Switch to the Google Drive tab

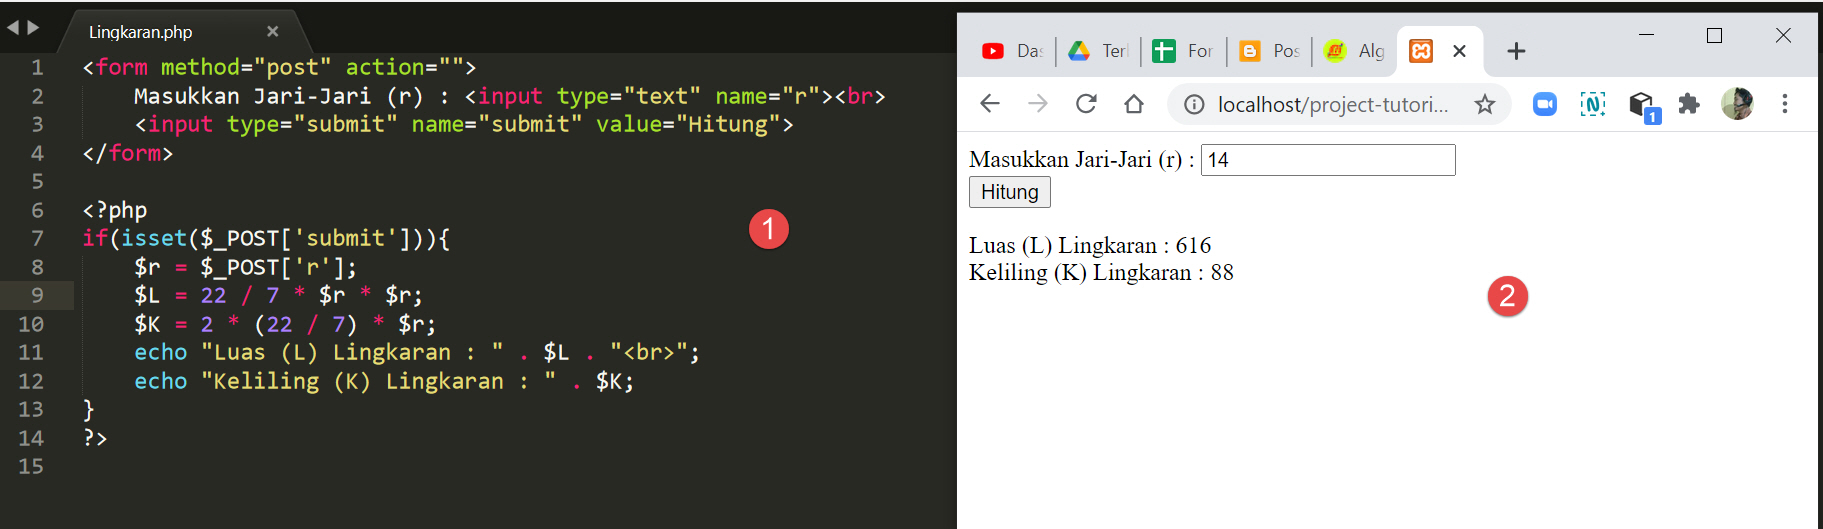coord(1098,51)
